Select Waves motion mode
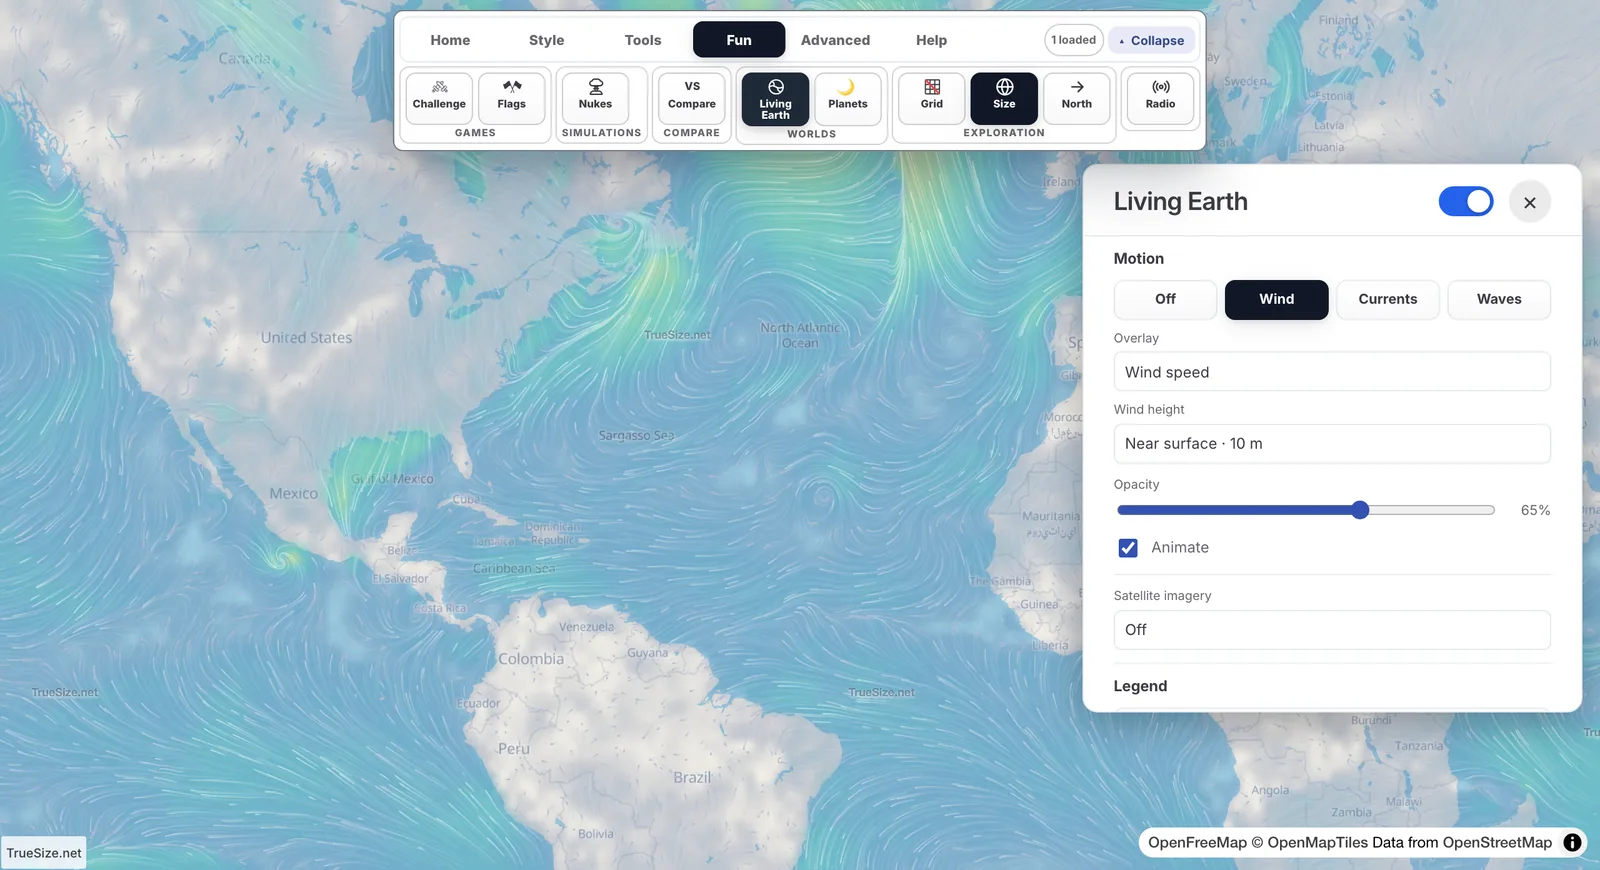Viewport: 1600px width, 870px height. click(1499, 299)
